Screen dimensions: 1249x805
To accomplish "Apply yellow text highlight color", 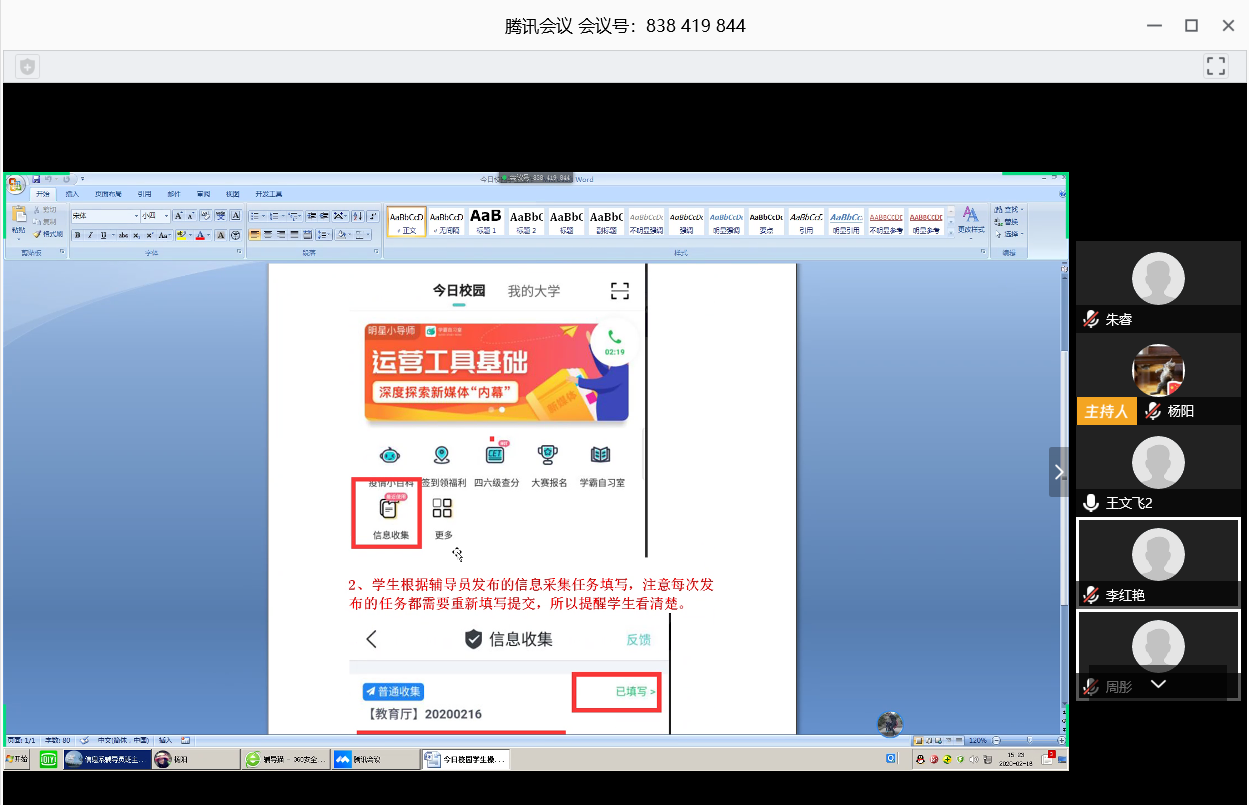I will 181,235.
